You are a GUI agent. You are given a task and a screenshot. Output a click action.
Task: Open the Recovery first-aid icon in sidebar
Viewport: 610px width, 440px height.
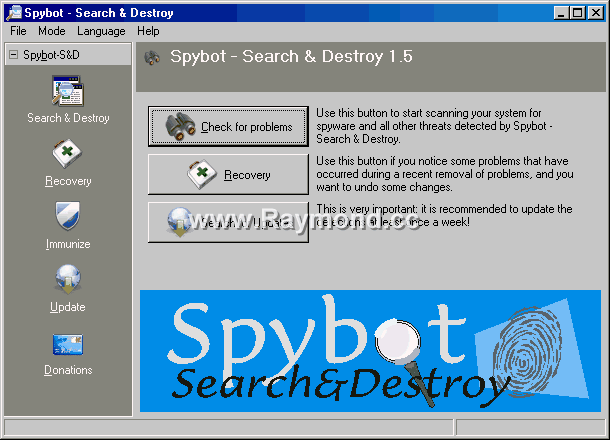[67, 154]
